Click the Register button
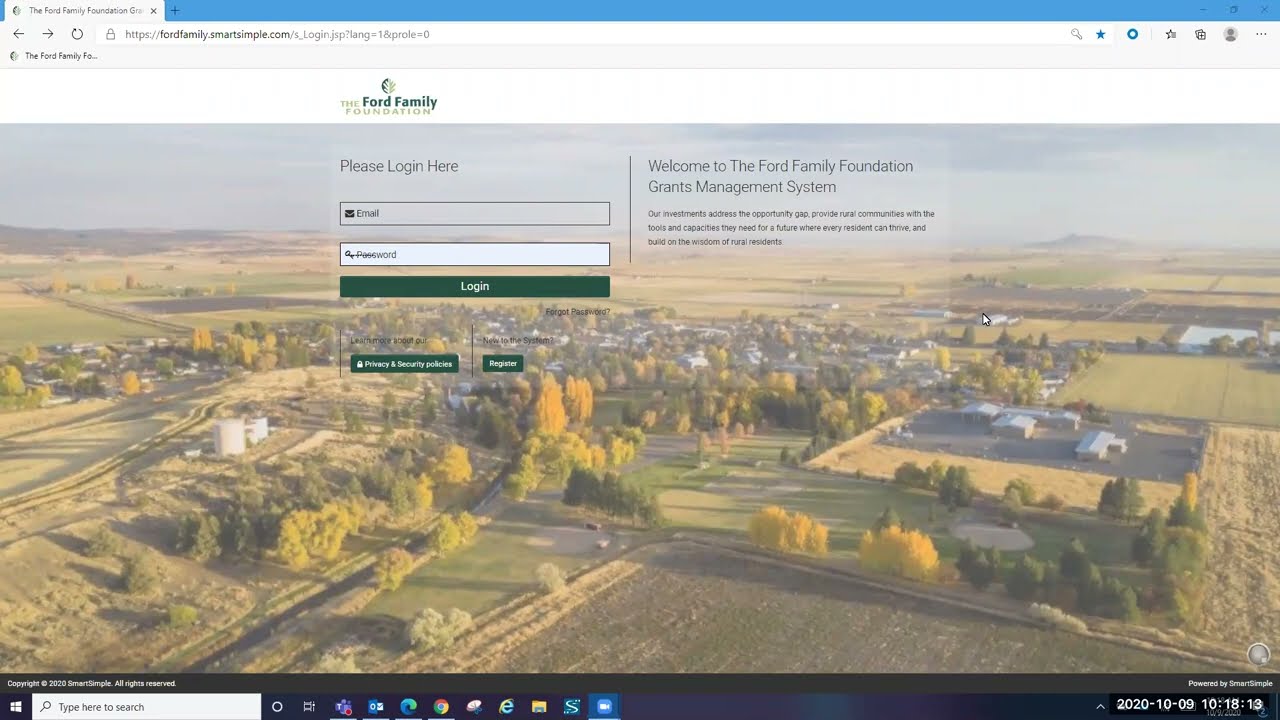This screenshot has width=1280, height=720. pos(503,364)
